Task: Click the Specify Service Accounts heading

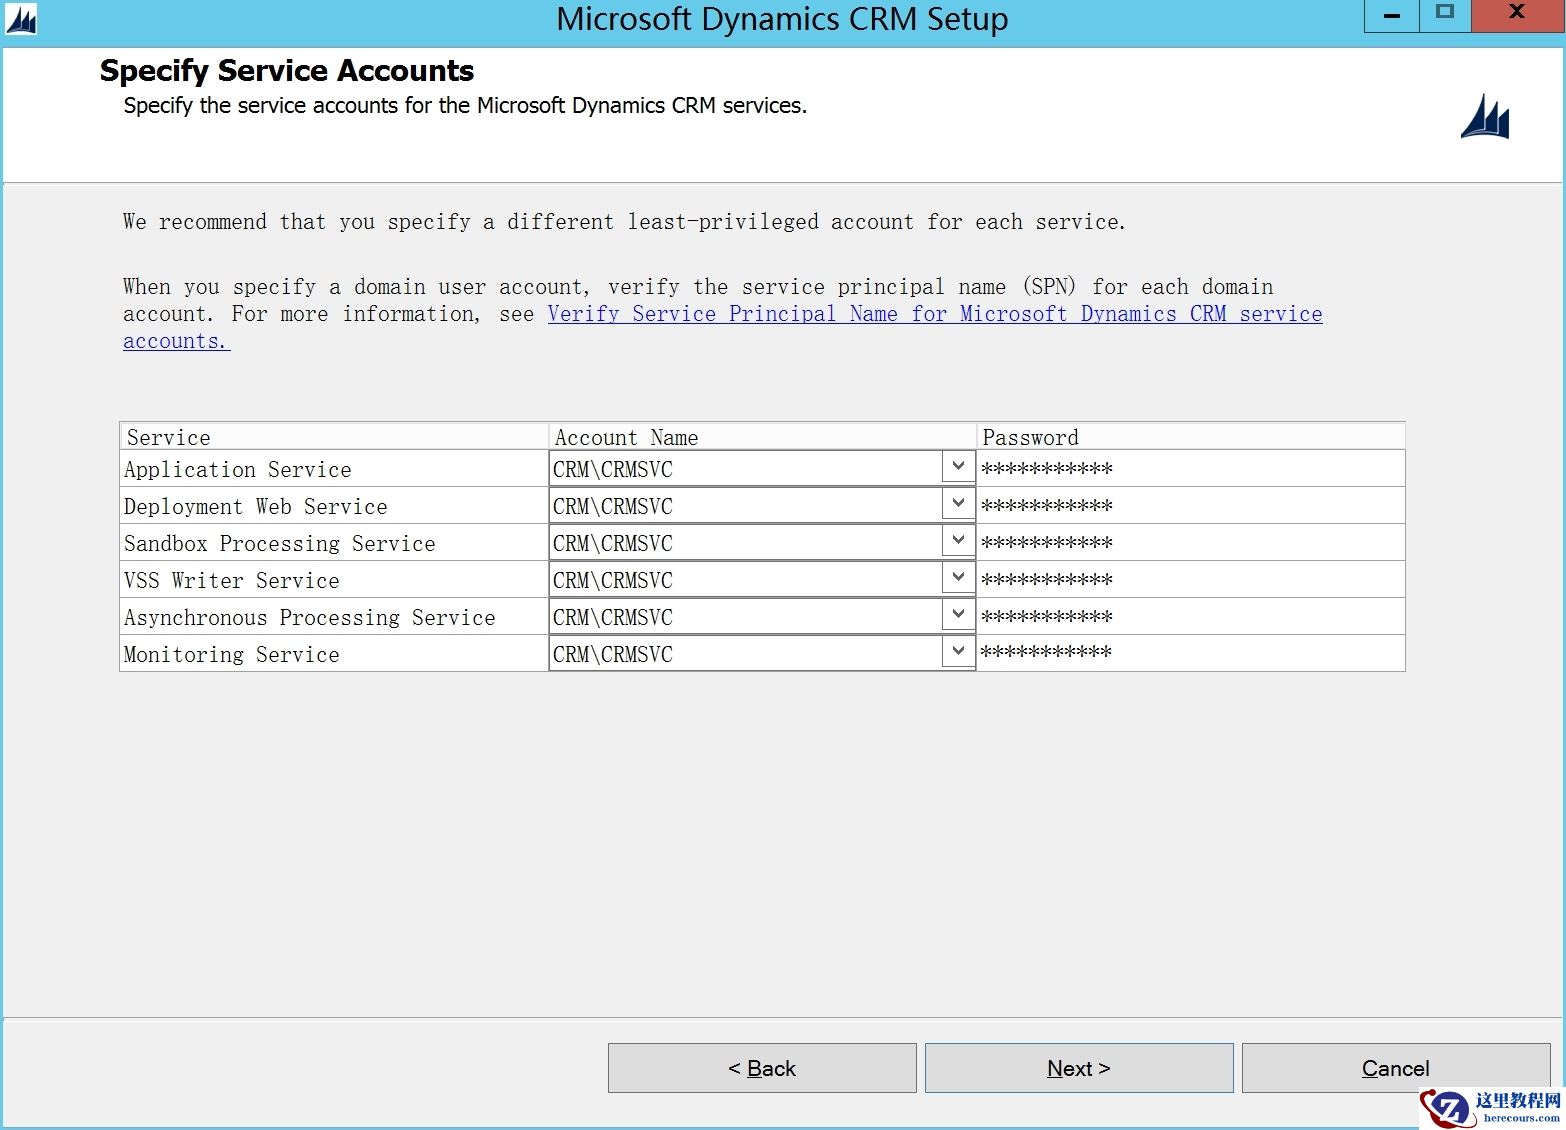Action: pos(286,70)
